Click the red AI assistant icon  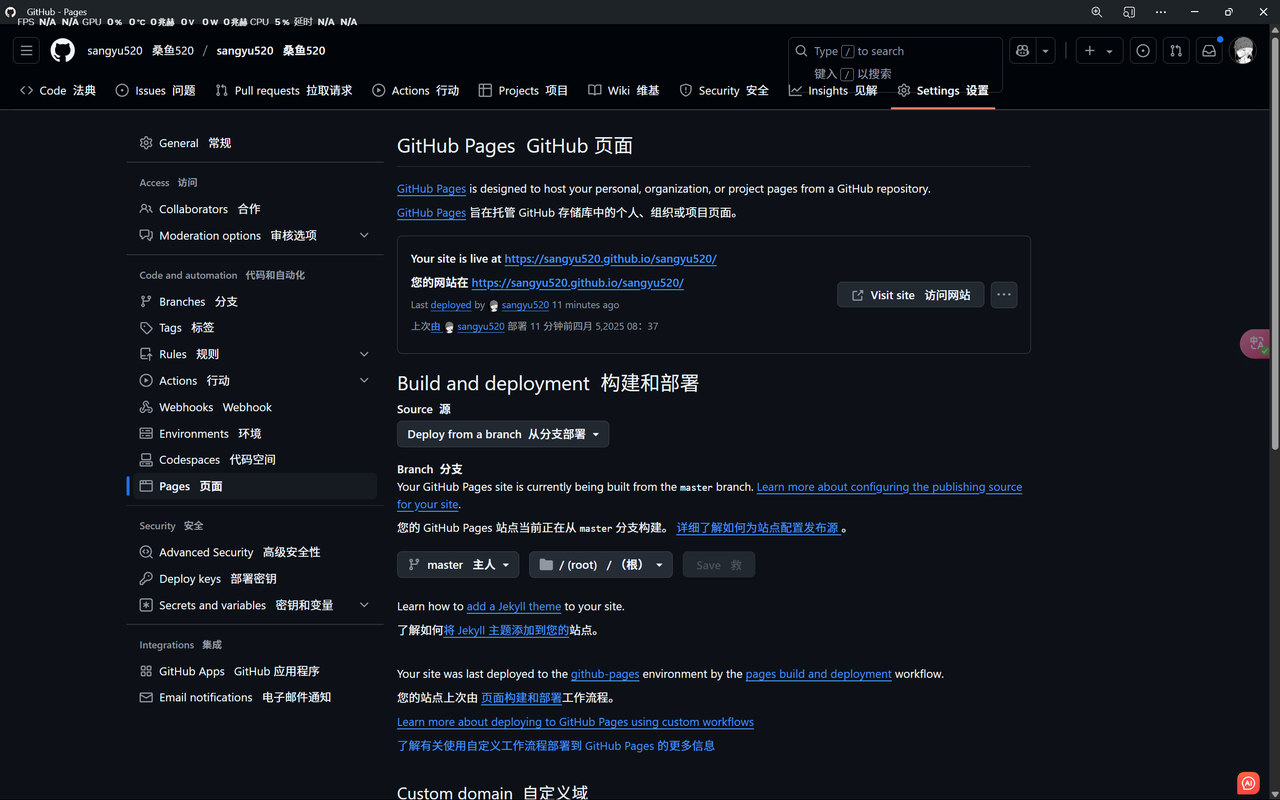(1248, 782)
